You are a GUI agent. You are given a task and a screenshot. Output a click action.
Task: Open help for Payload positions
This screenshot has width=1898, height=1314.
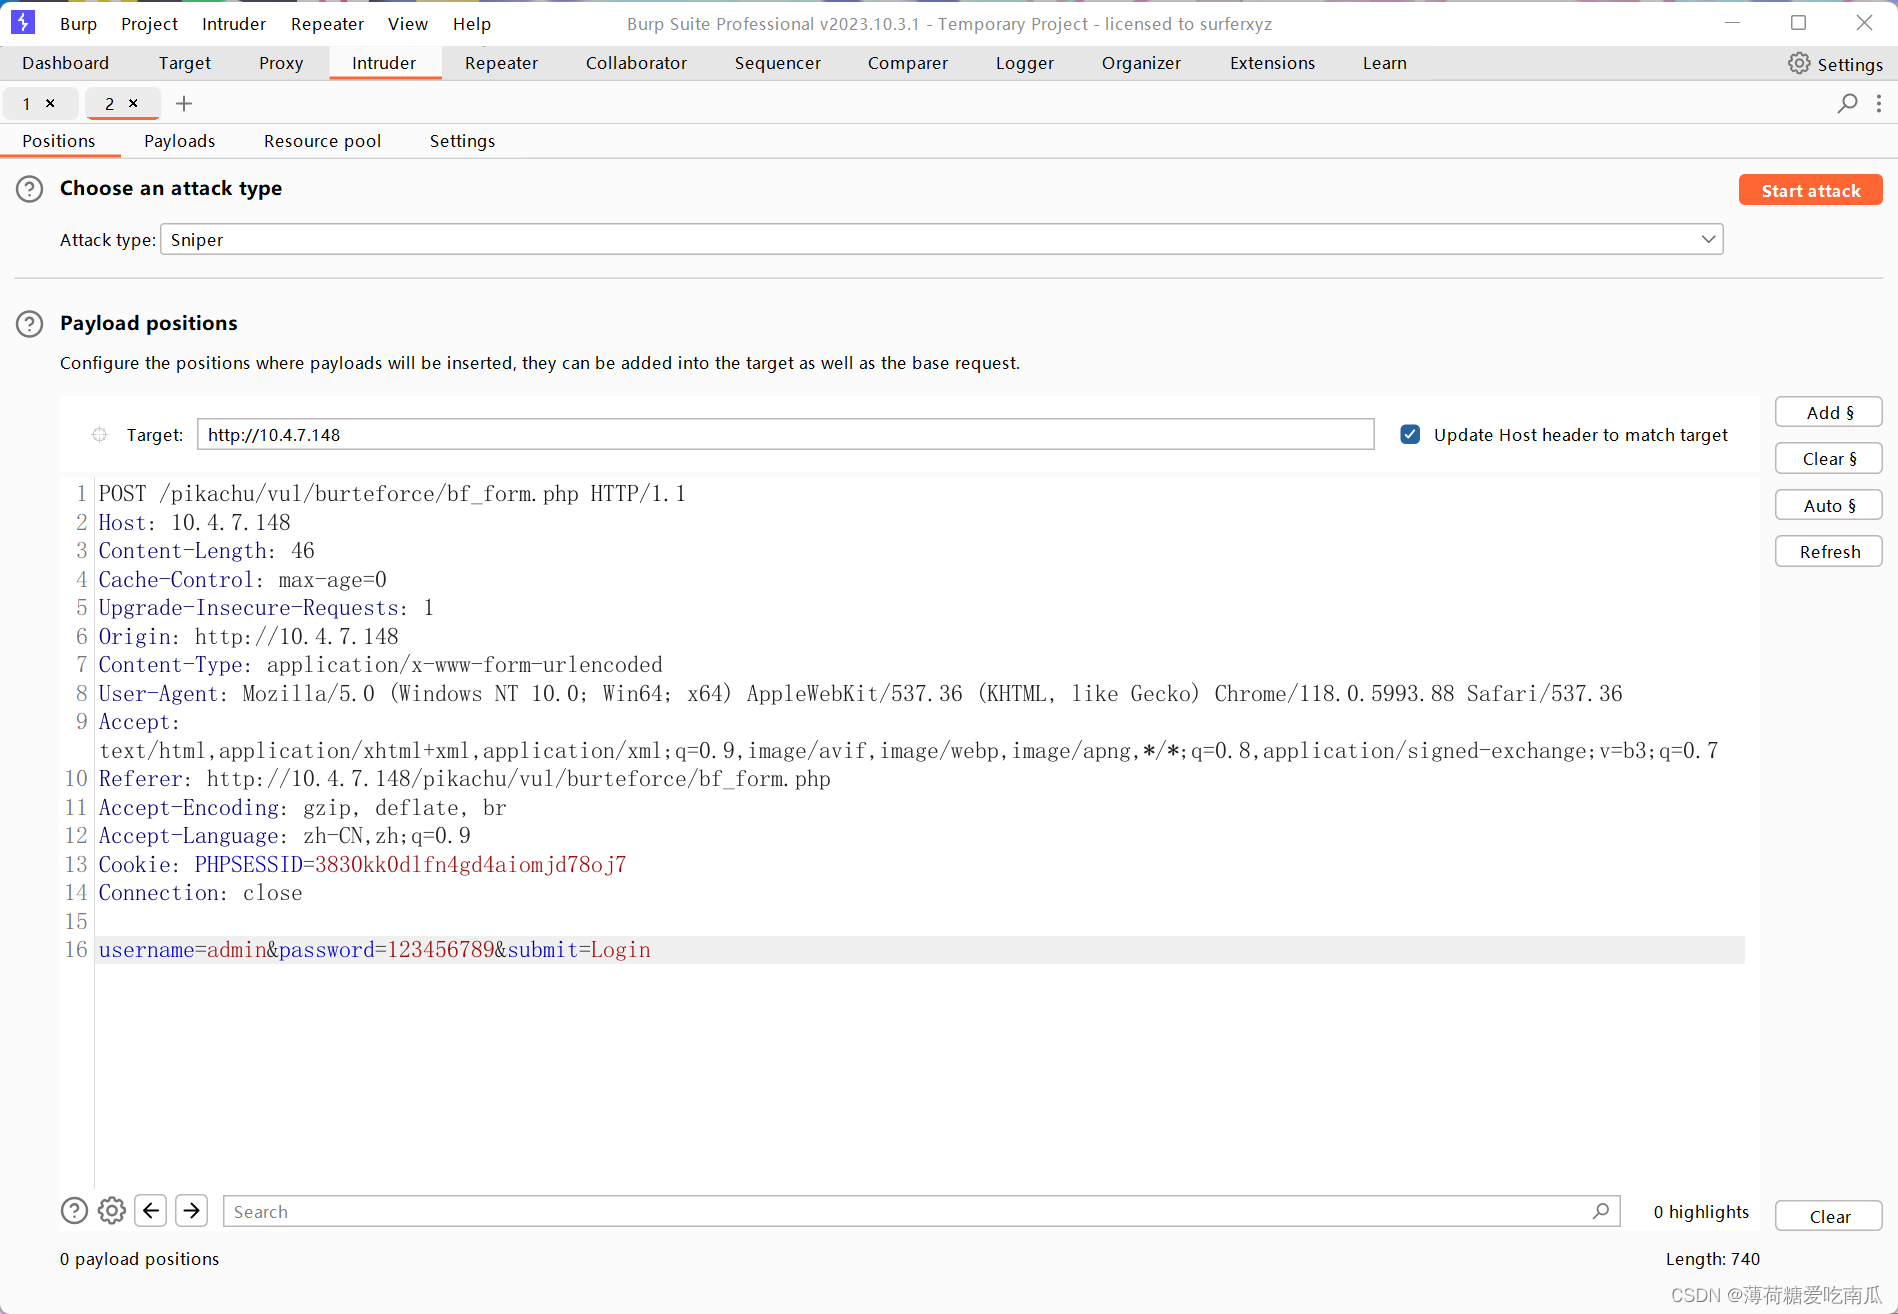coord(30,324)
